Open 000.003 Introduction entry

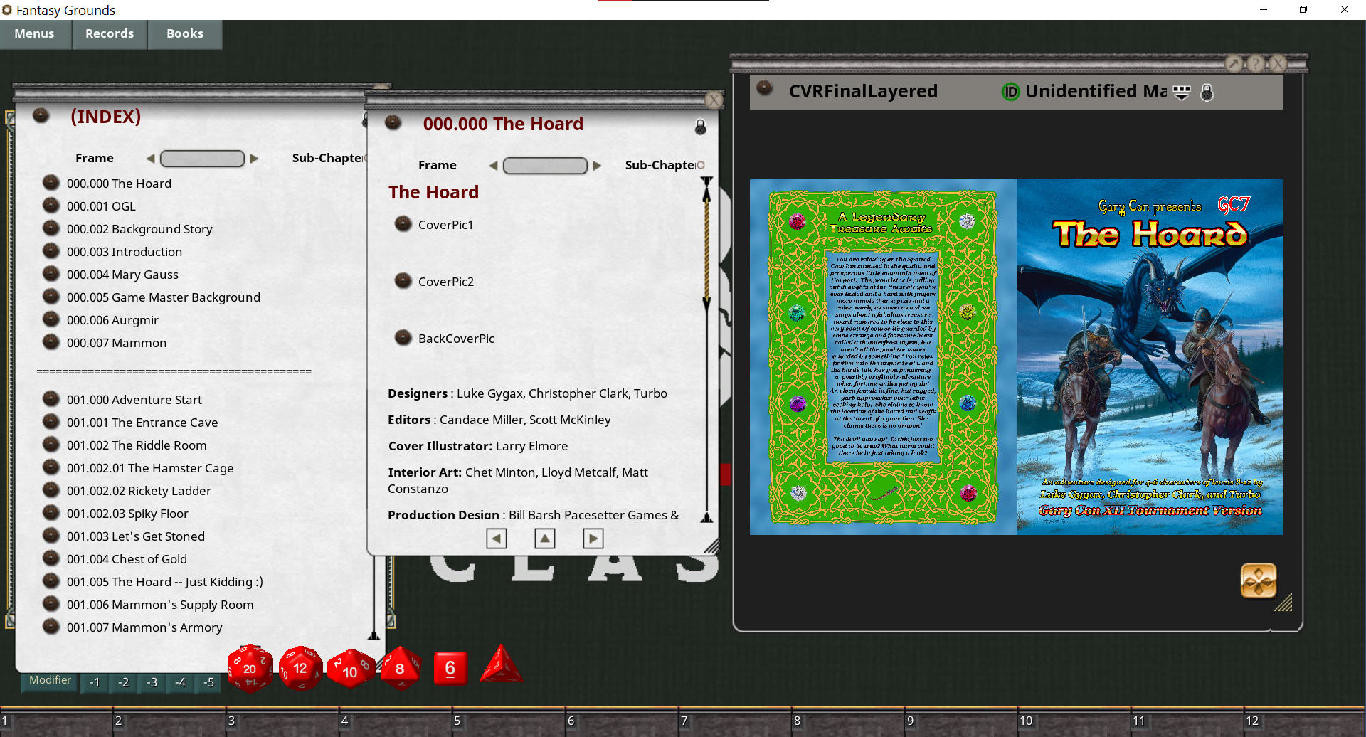point(125,251)
